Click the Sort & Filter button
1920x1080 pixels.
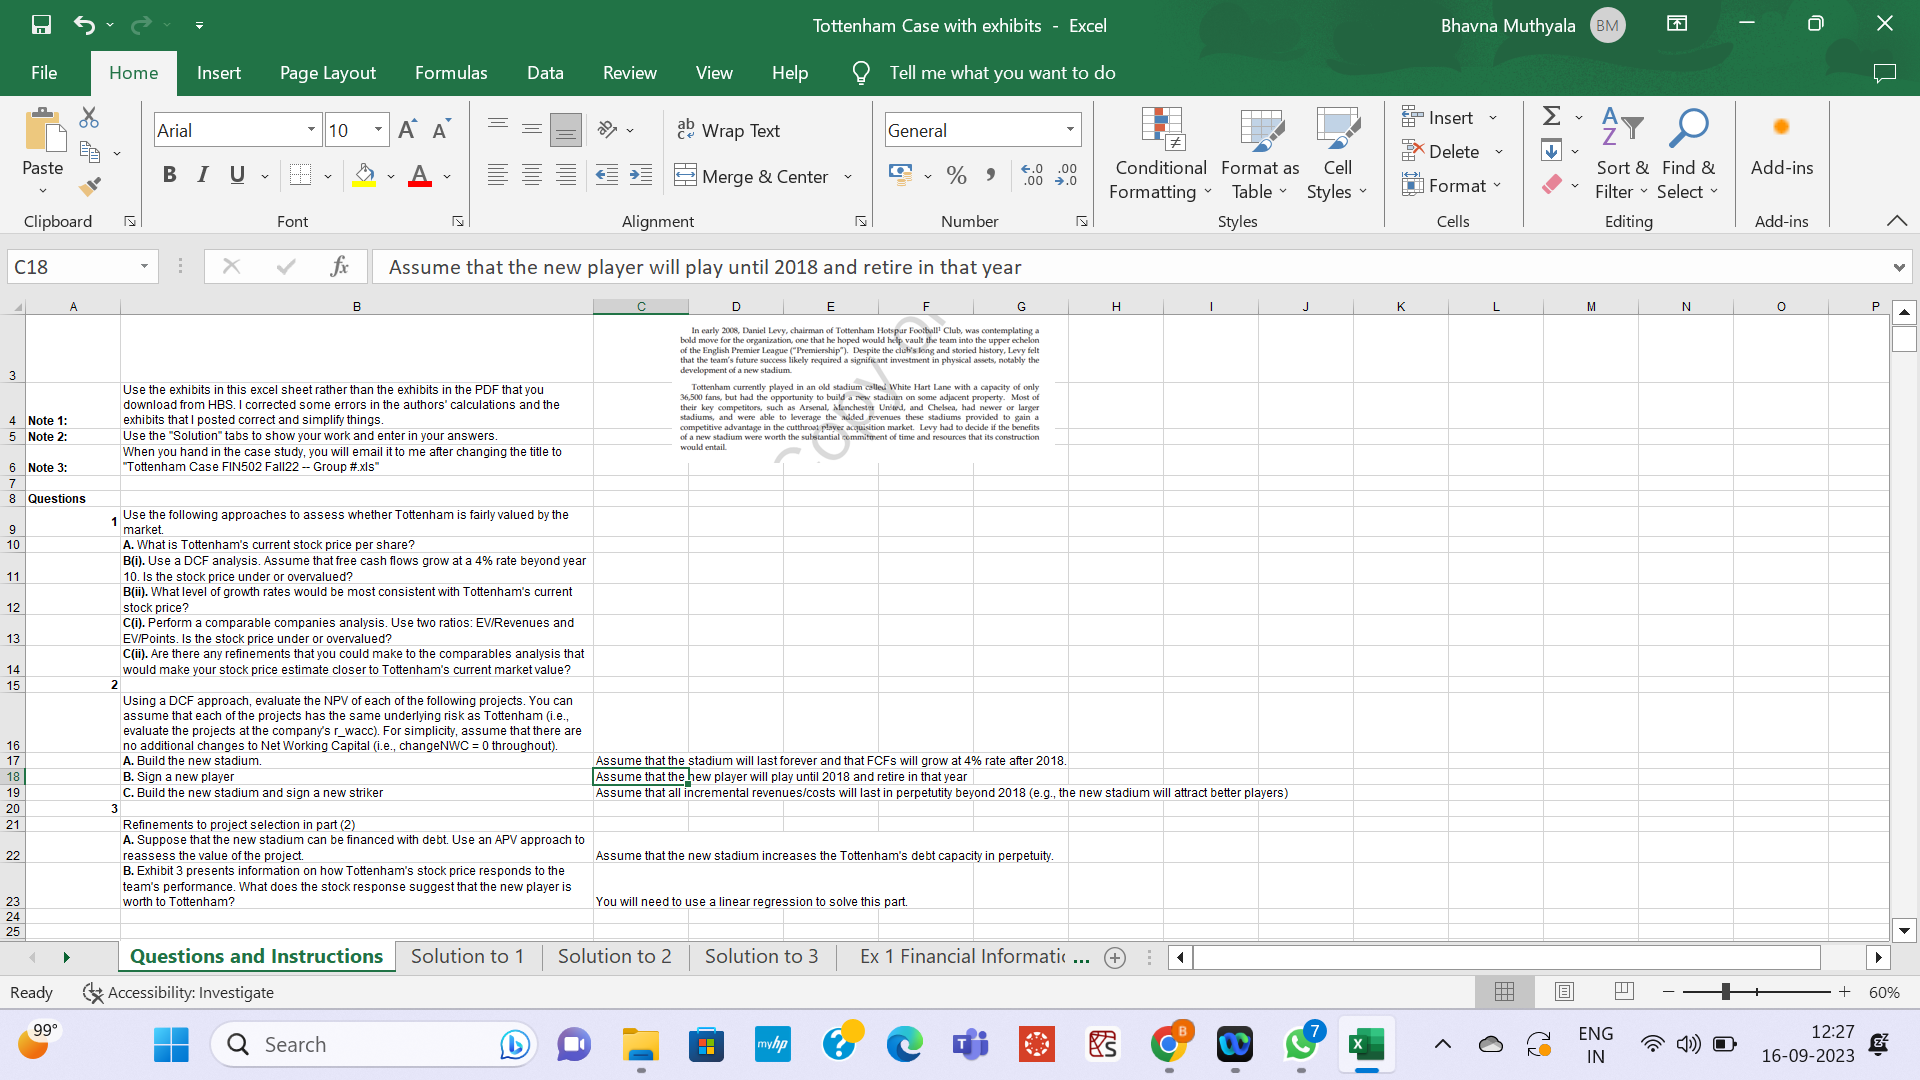tap(1621, 155)
